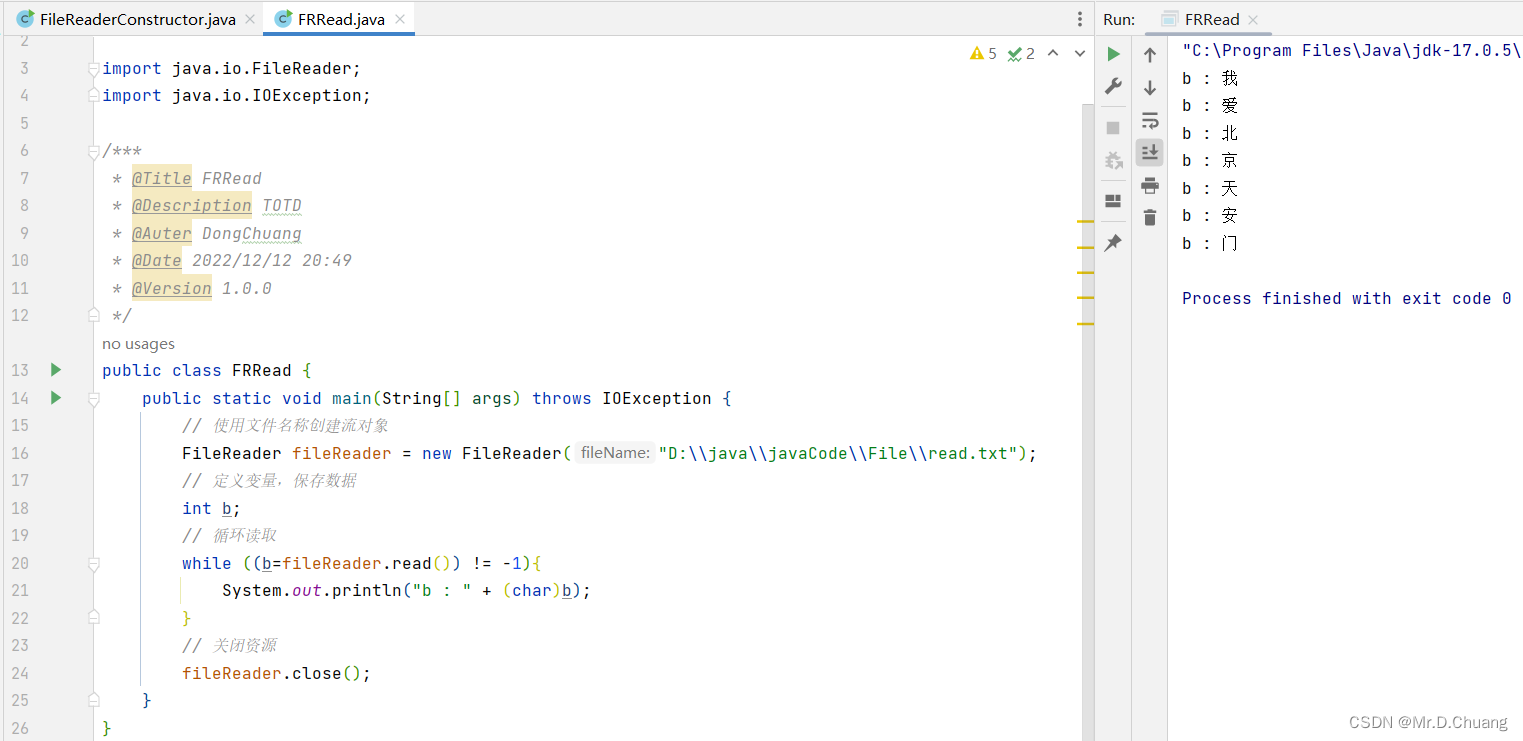Click console line 'b : 门'

coord(1210,243)
